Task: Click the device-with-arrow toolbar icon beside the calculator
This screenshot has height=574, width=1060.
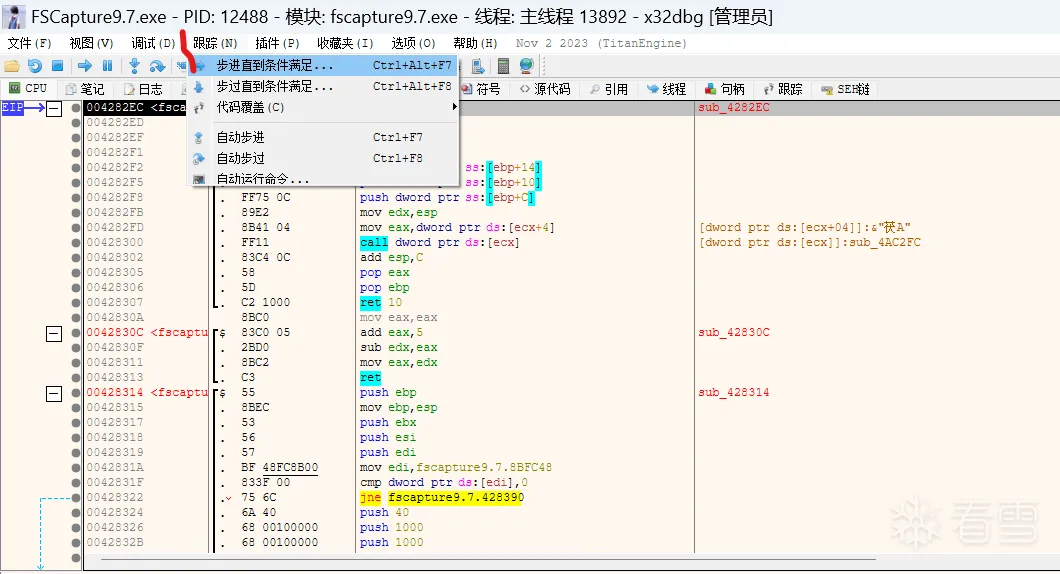Action: (x=478, y=66)
